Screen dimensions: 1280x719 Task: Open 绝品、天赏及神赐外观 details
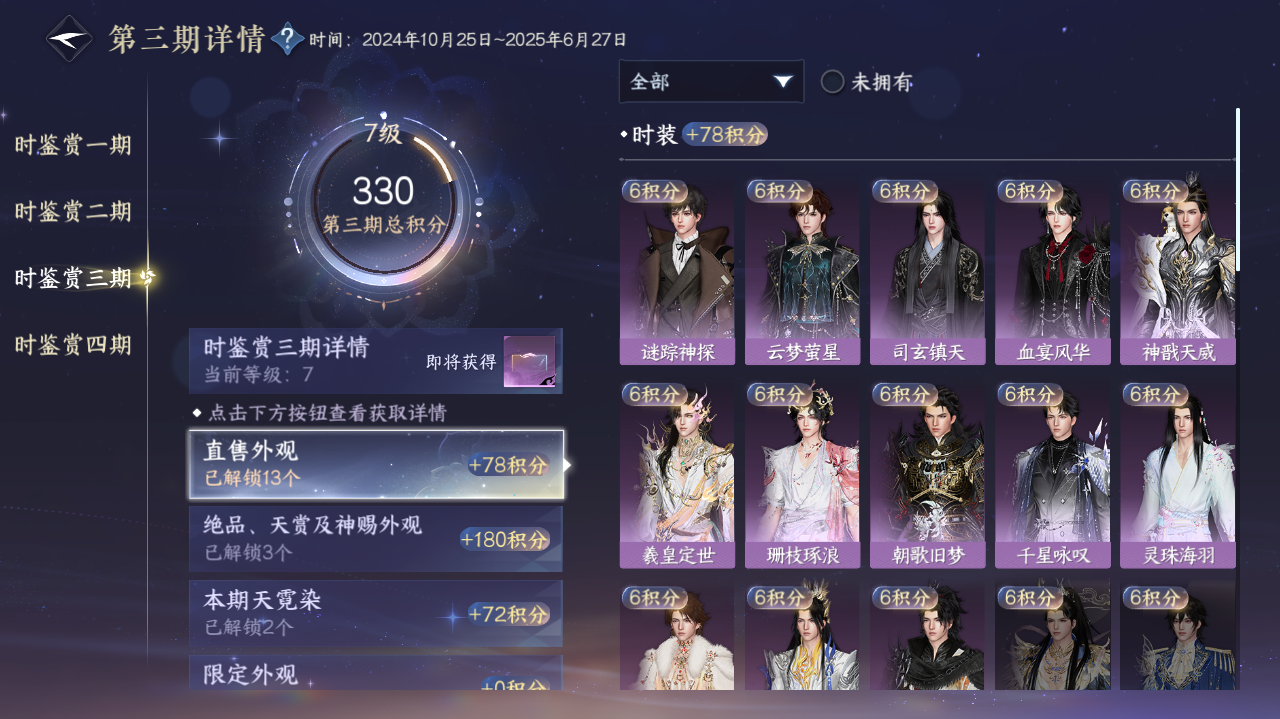click(376, 538)
